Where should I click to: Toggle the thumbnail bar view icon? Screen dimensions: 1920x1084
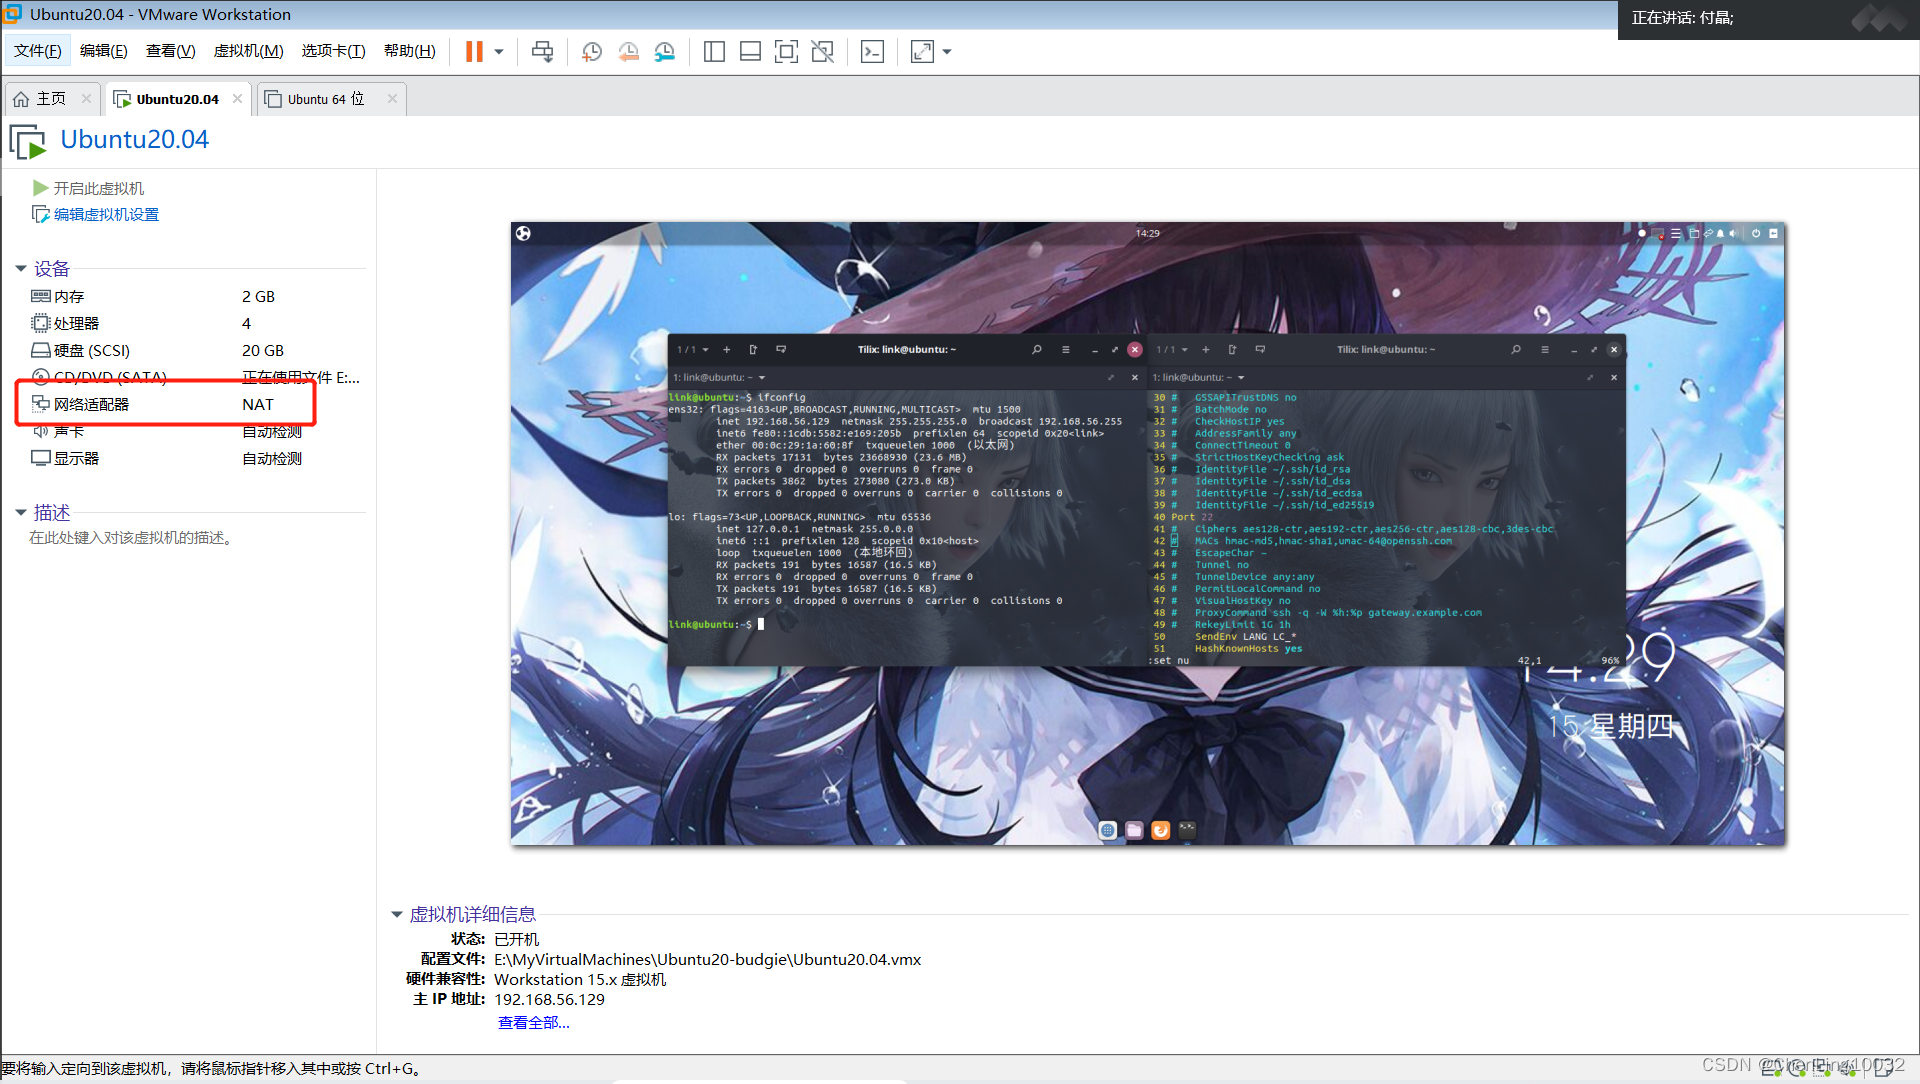pos(750,52)
